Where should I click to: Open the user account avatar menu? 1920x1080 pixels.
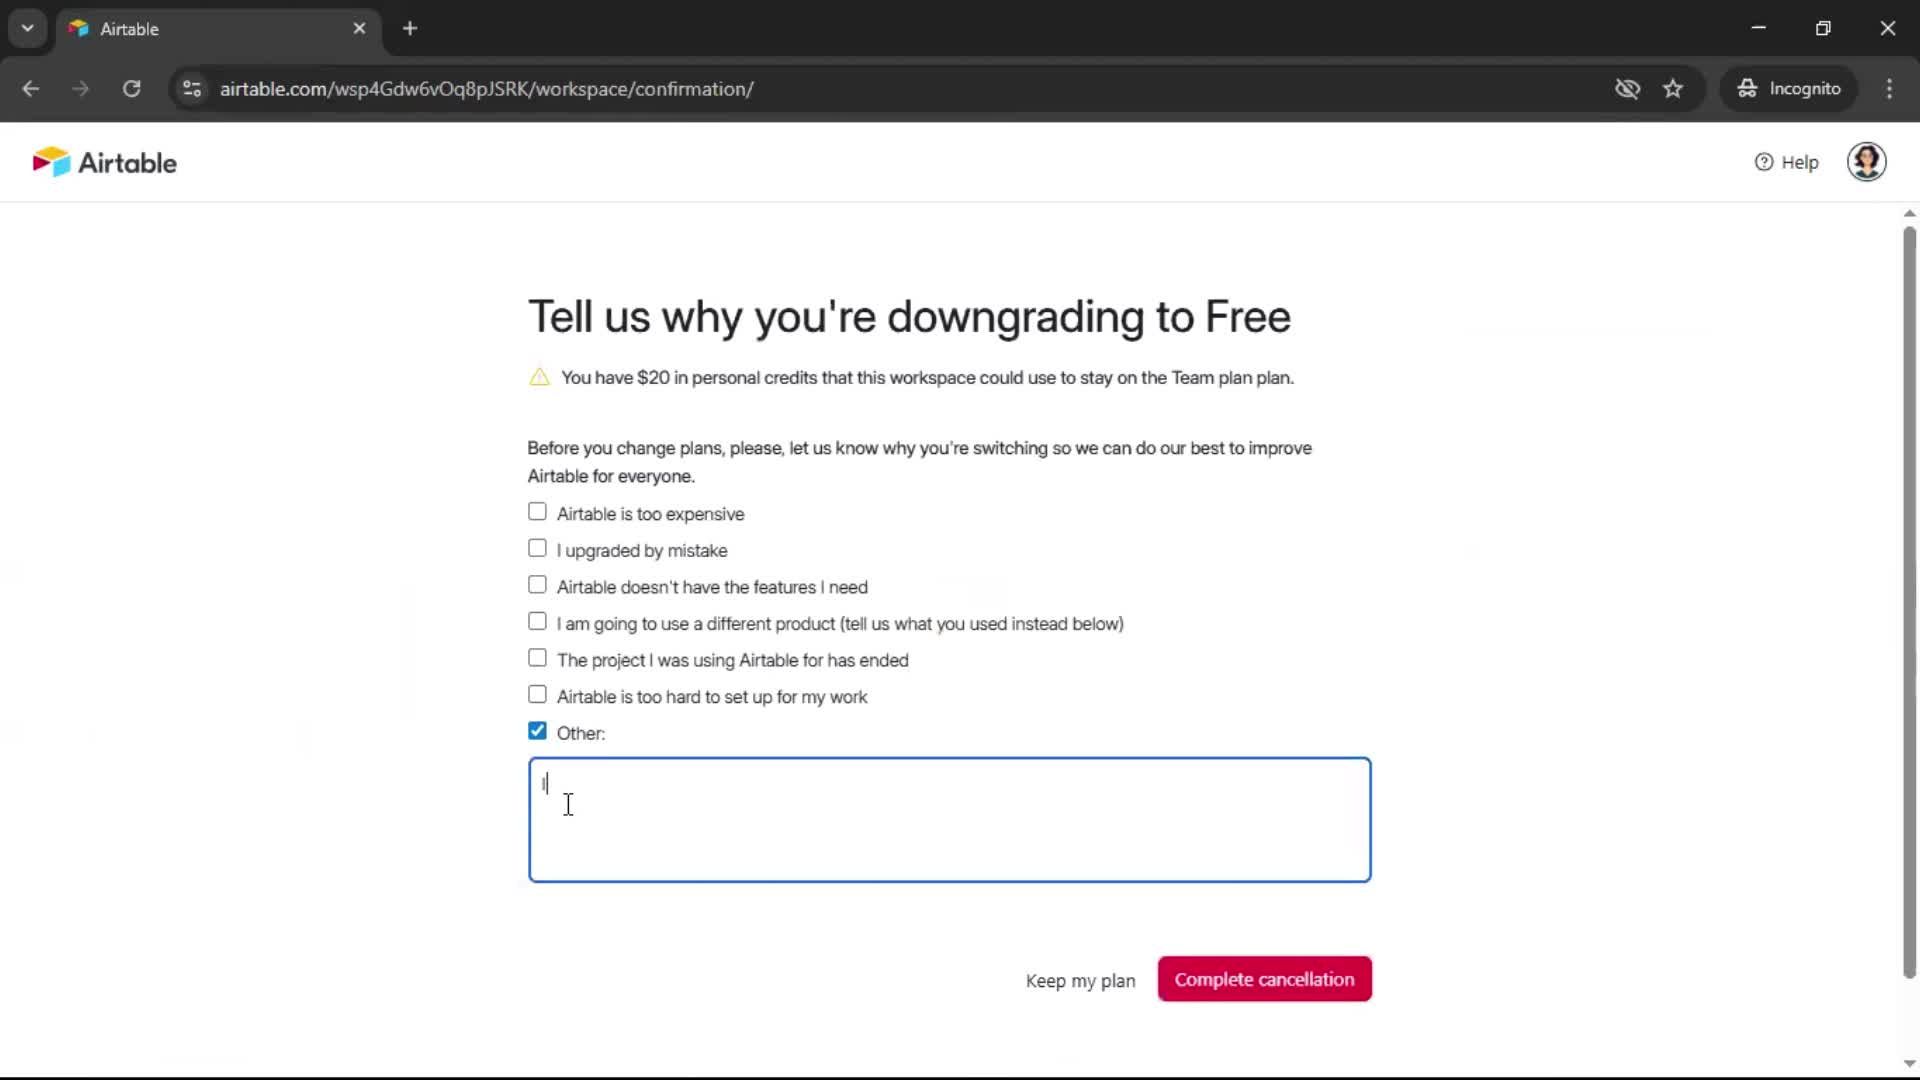1866,162
